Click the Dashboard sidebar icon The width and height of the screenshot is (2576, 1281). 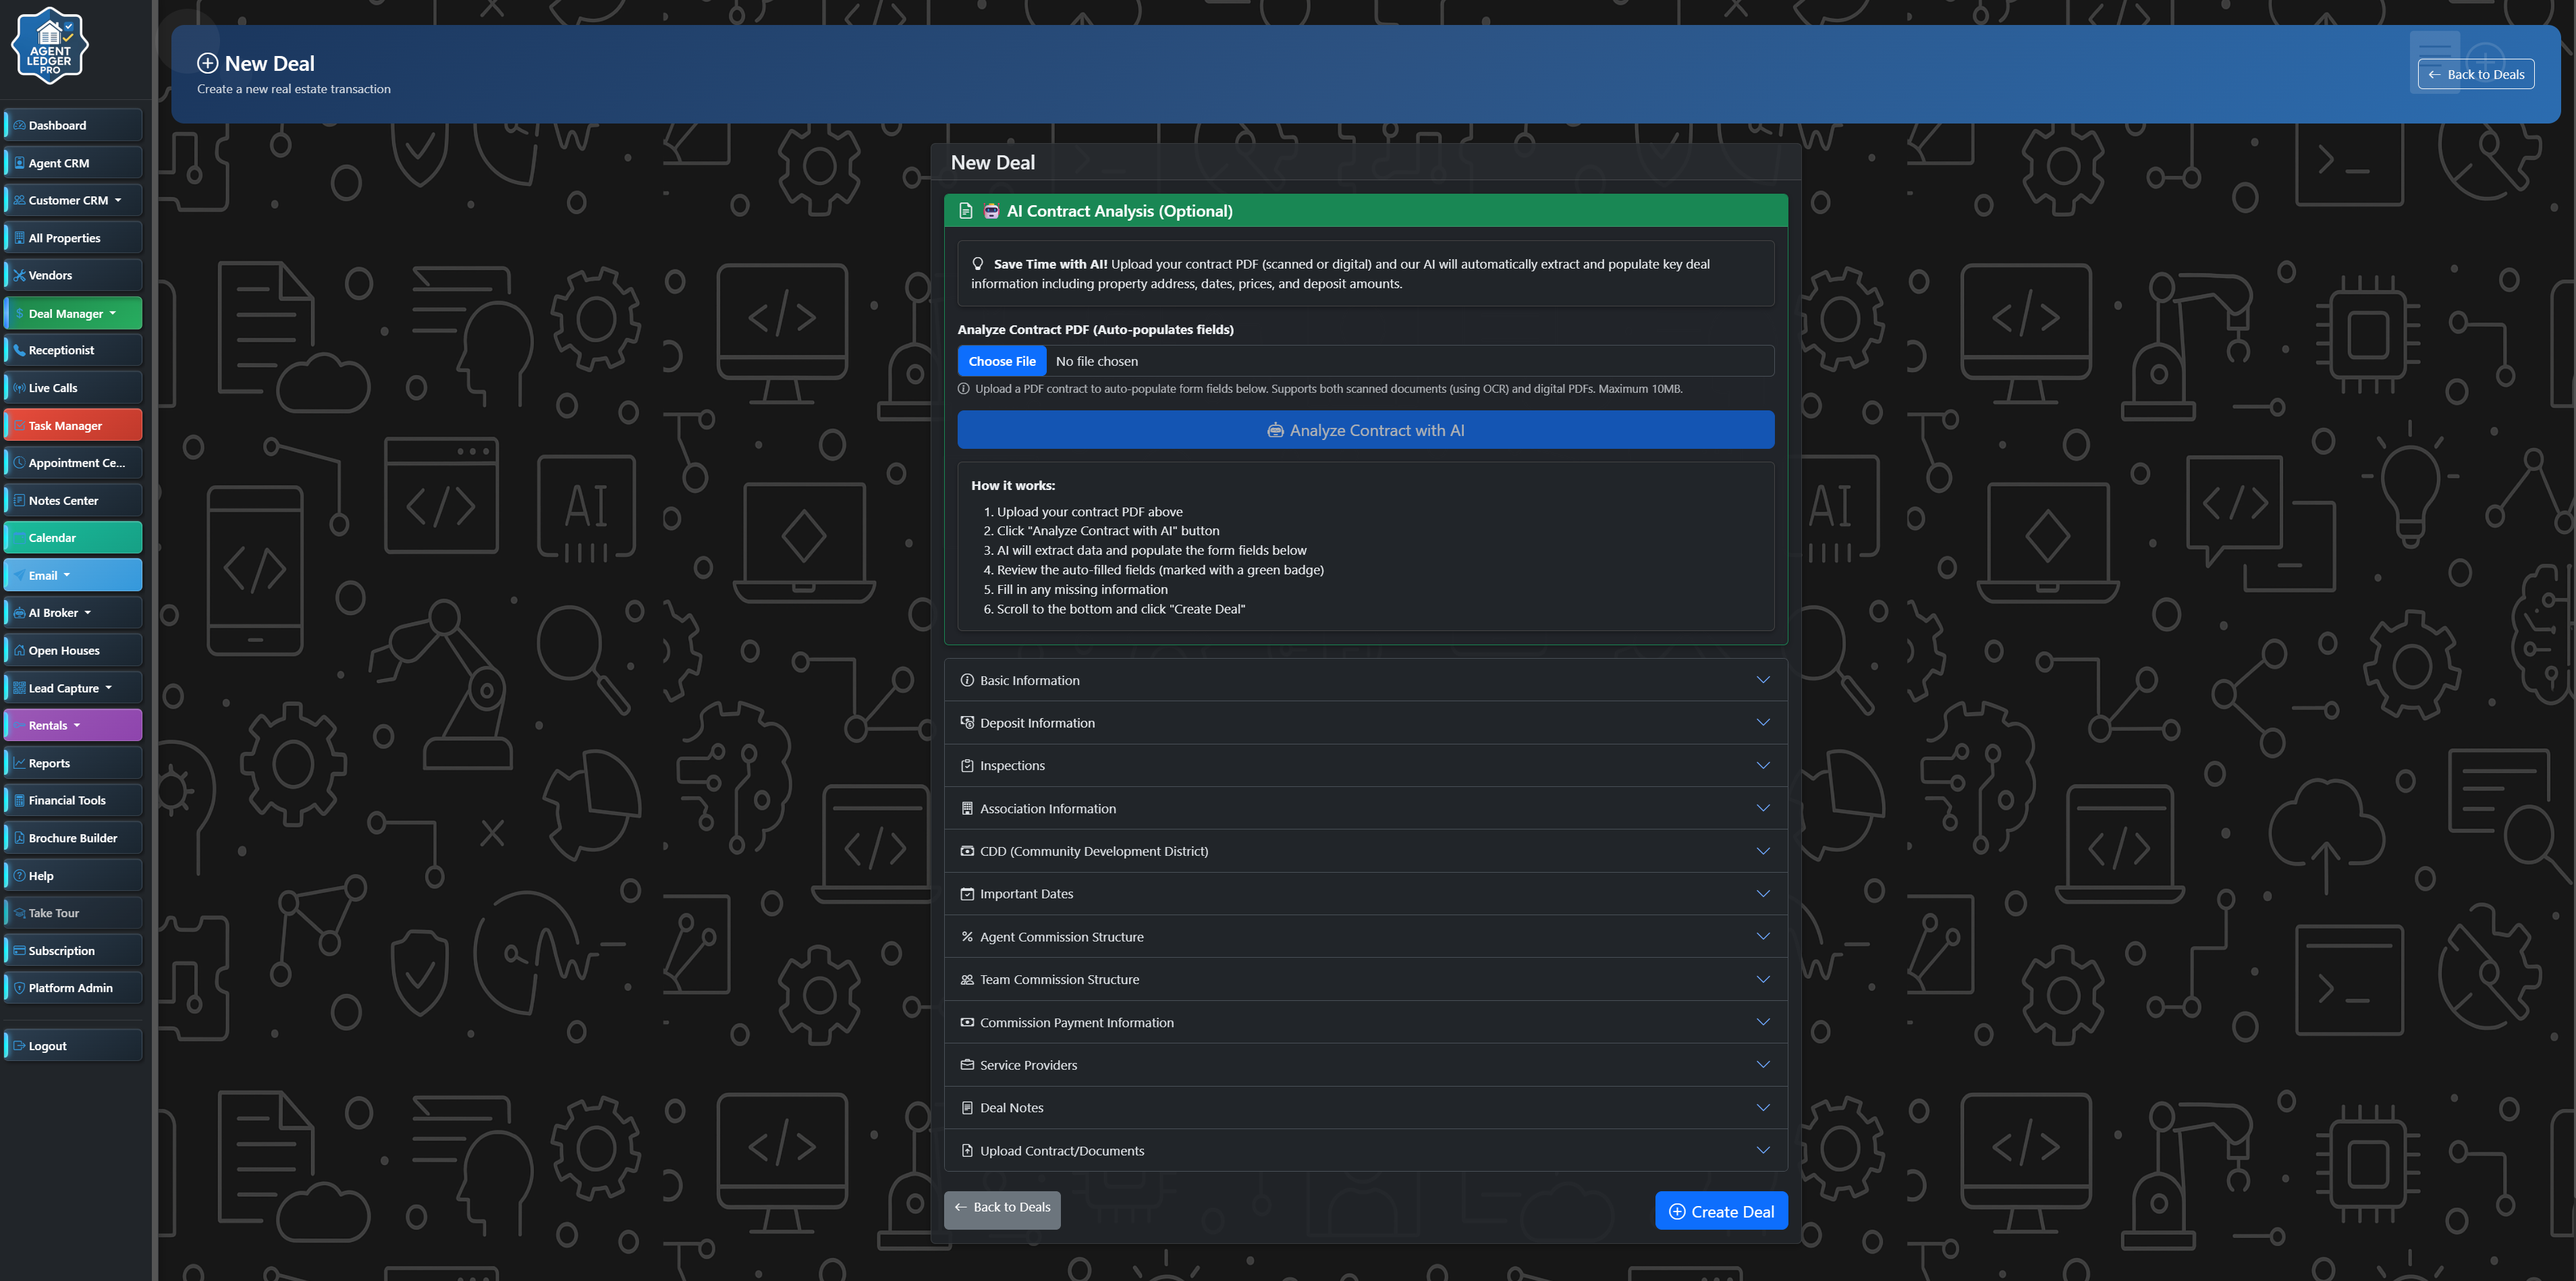click(x=19, y=125)
